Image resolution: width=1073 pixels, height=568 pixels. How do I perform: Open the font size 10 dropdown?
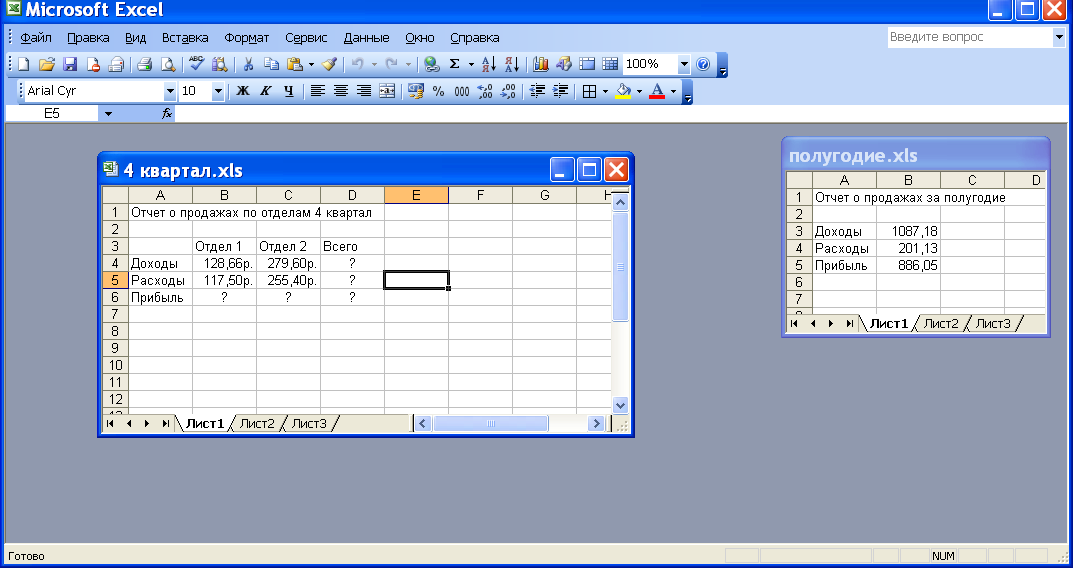[x=218, y=91]
